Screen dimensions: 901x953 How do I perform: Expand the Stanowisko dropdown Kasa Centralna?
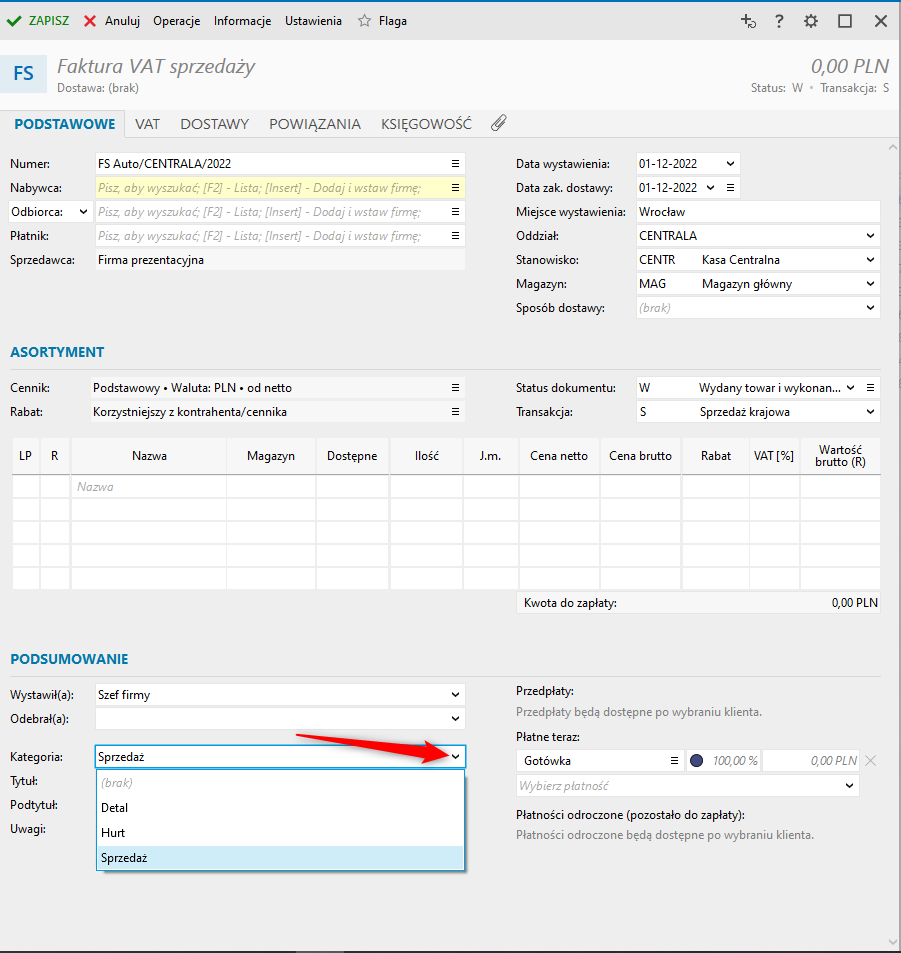[870, 260]
